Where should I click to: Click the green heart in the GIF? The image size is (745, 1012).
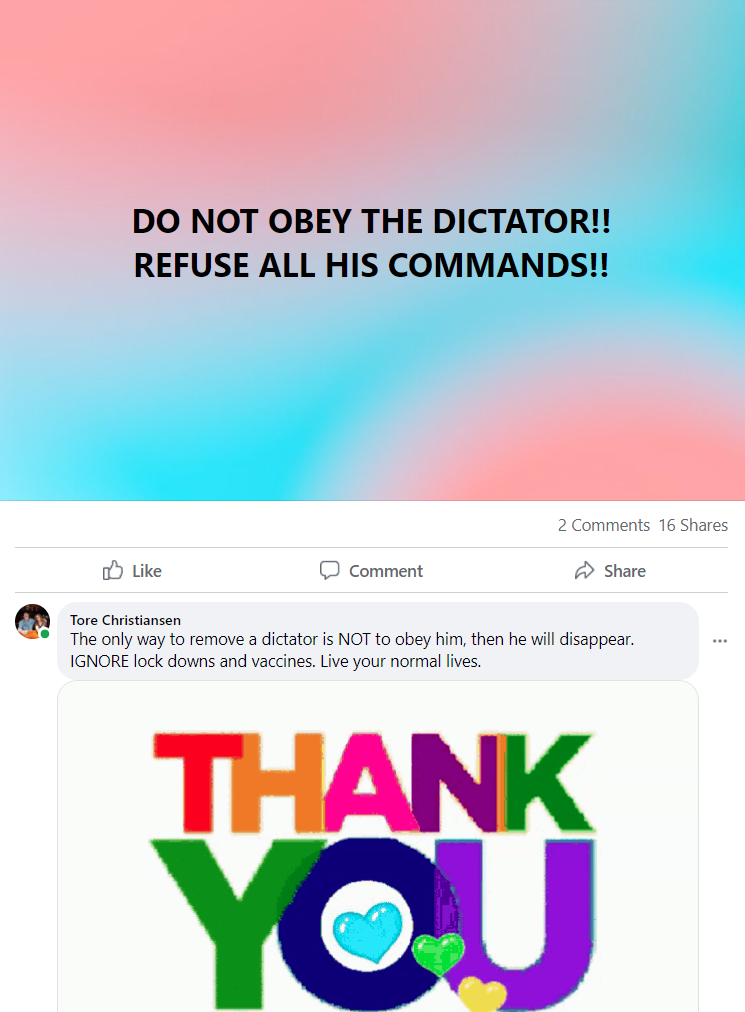(438, 953)
